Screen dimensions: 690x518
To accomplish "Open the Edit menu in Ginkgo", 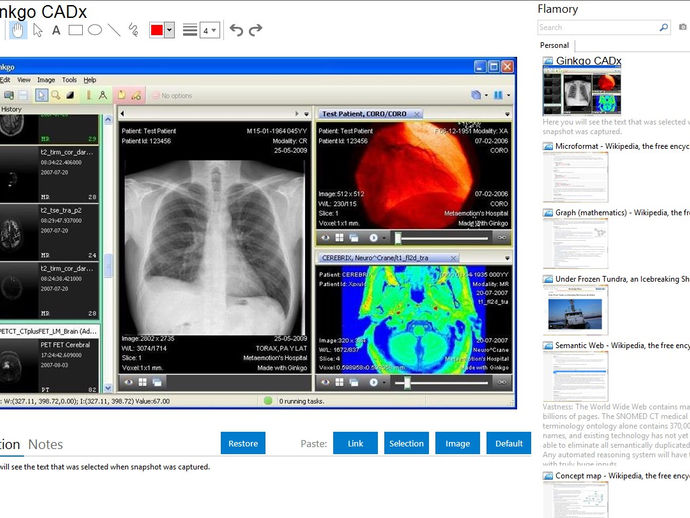I will pos(5,80).
